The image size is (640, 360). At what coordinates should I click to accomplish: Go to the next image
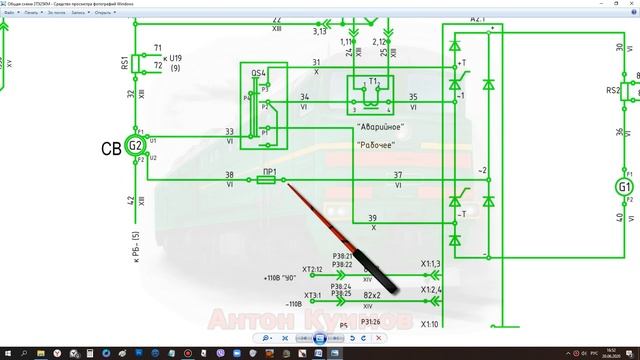[x=336, y=338]
